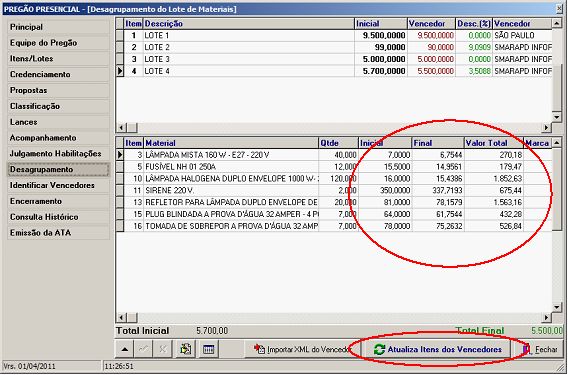Open Julgamento Habilitações
The image size is (568, 375).
click(58, 154)
